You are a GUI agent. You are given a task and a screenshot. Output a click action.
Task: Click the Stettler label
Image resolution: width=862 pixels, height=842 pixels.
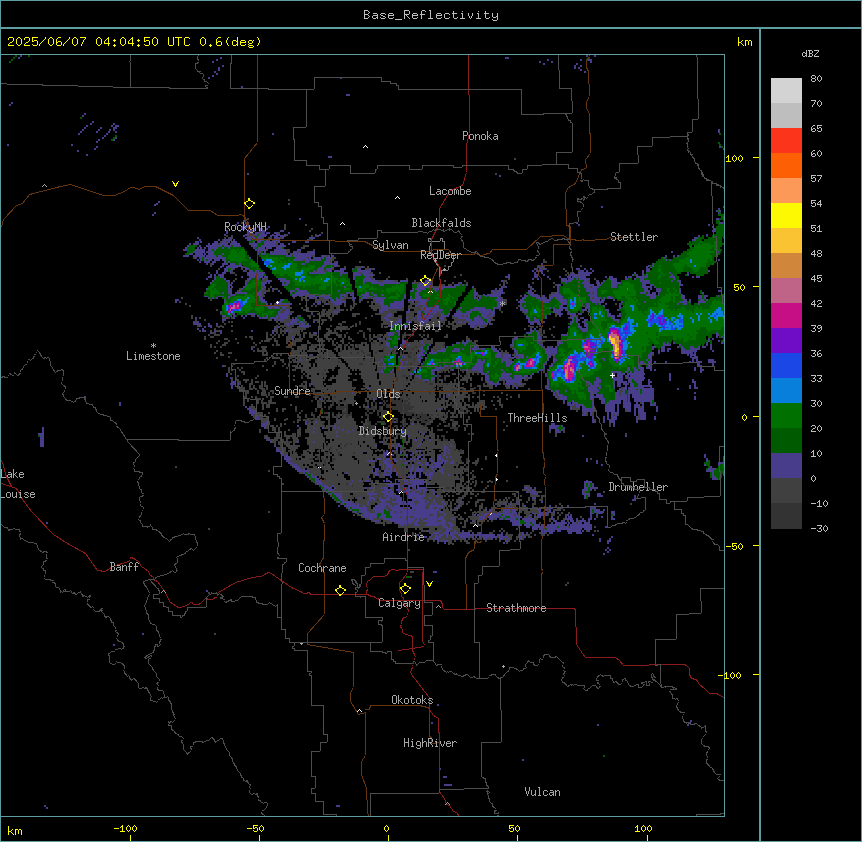point(634,237)
